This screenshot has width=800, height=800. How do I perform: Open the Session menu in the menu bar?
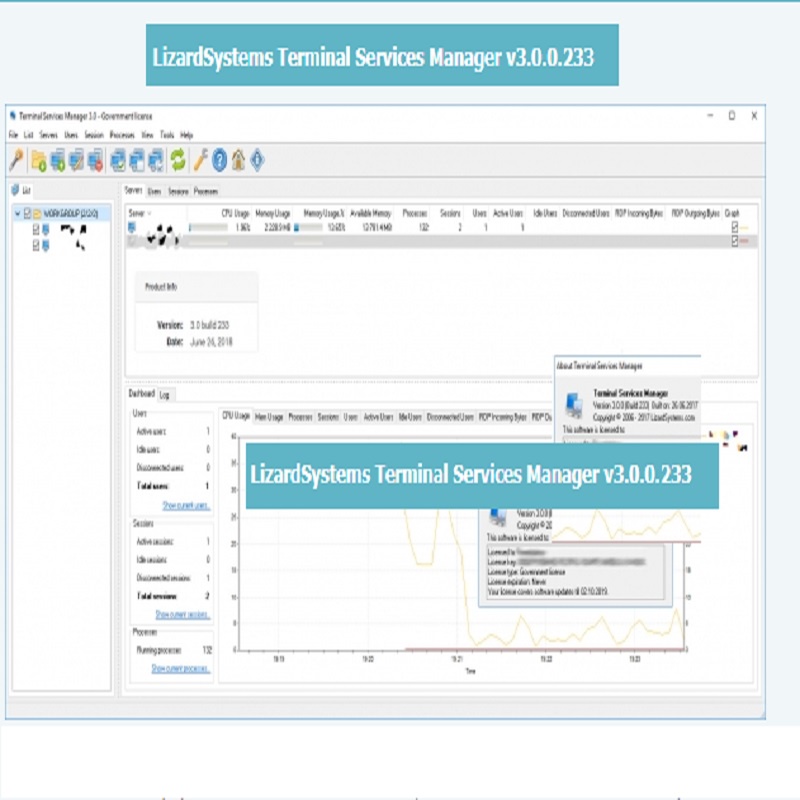pos(94,135)
